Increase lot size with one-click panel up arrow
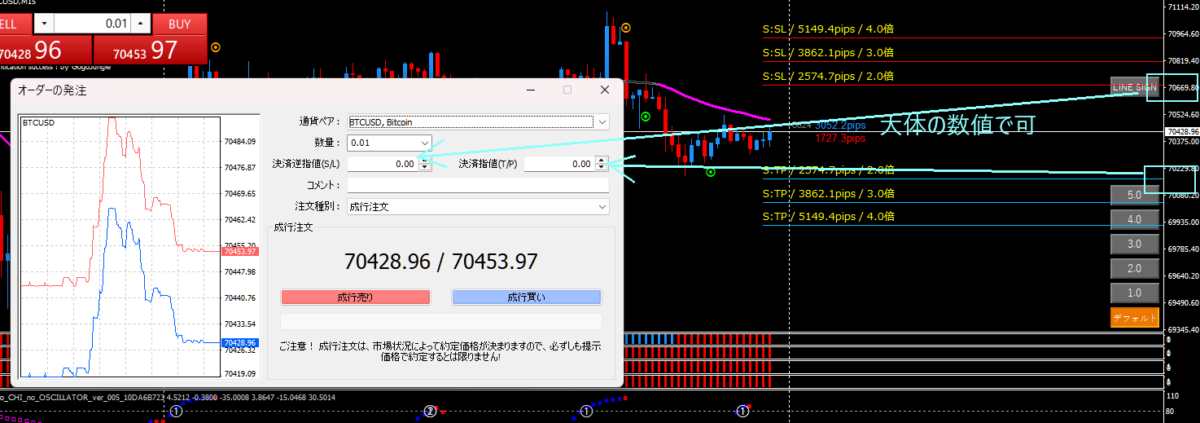The width and height of the screenshot is (1200, 423). click(x=141, y=22)
